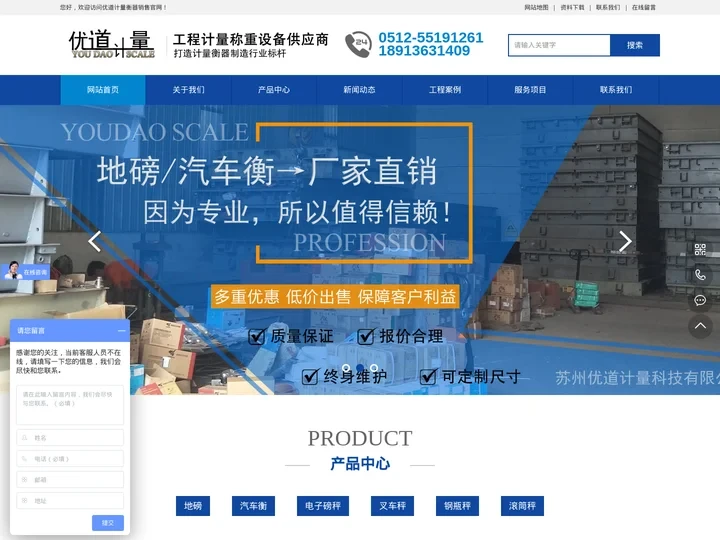This screenshot has height=540, width=720.
Task: Click the message content textarea
Action: 70,405
